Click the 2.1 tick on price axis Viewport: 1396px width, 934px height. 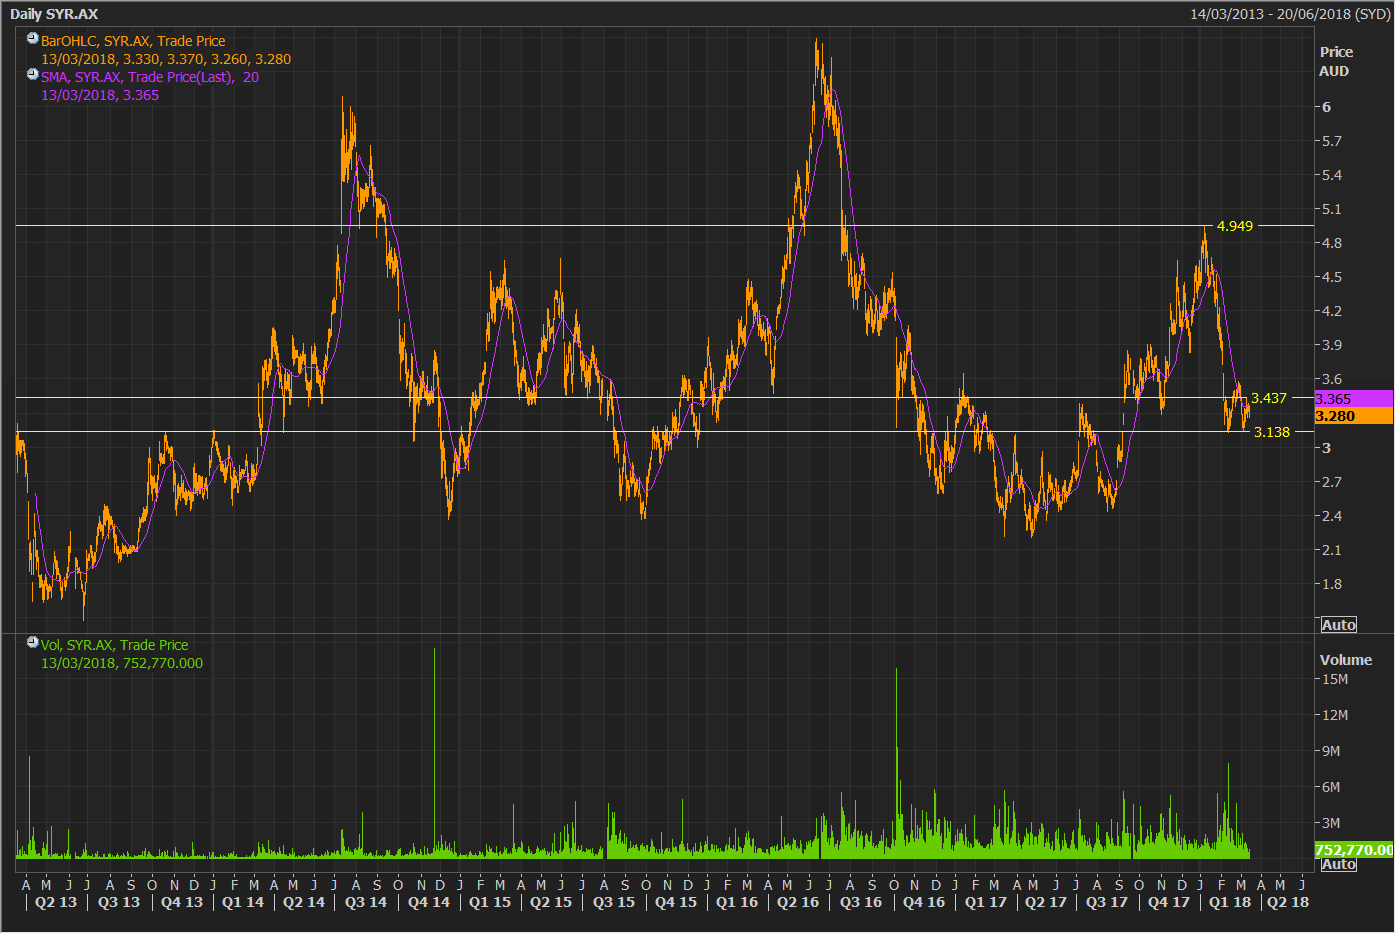(1332, 550)
